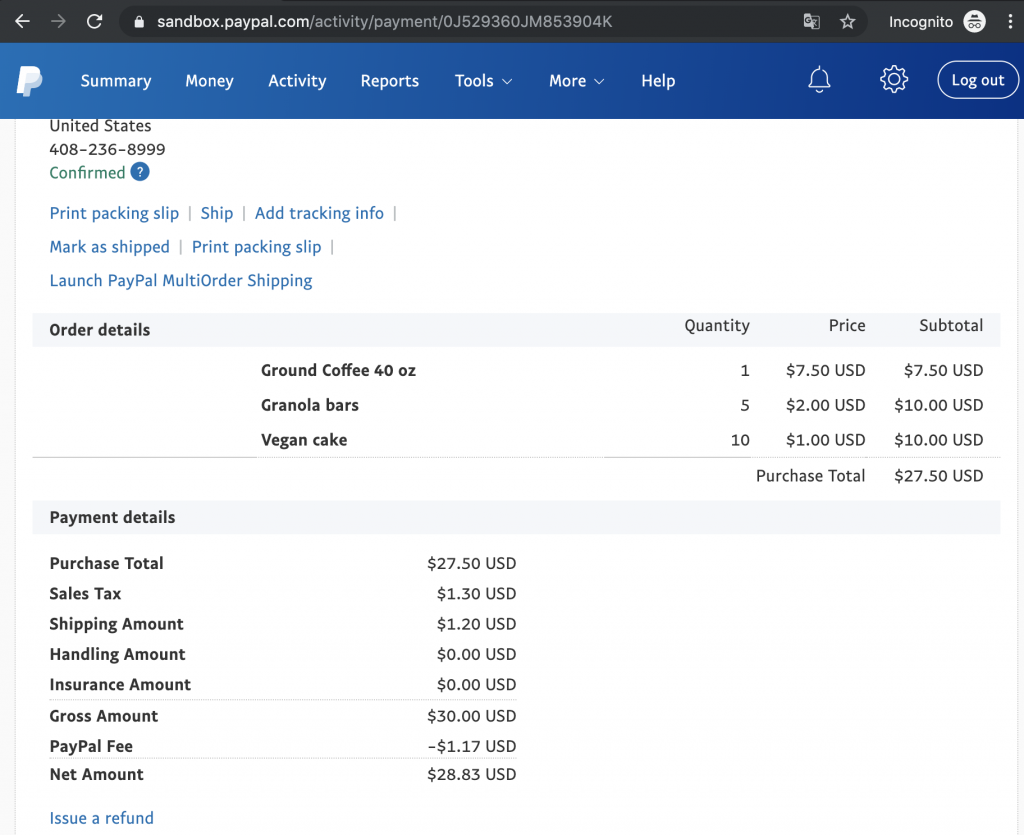Reload the page with the refresh icon
1024x835 pixels.
[95, 22]
